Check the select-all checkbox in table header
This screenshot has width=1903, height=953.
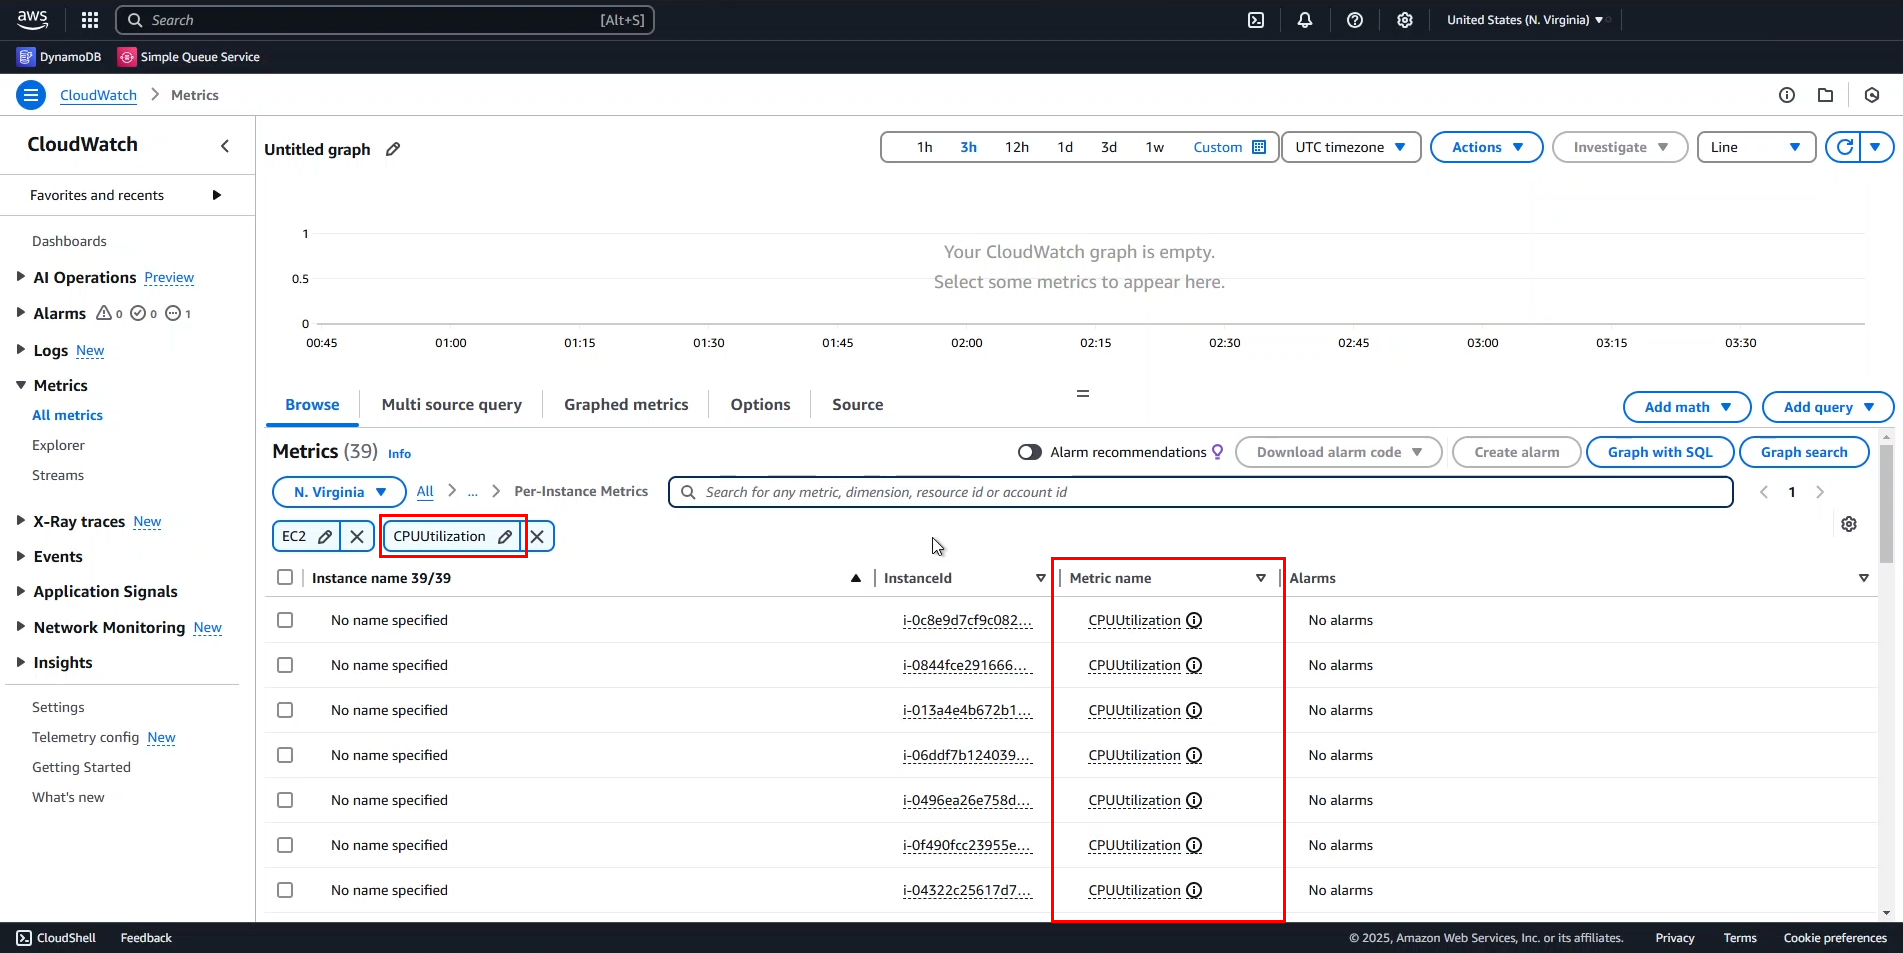pyautogui.click(x=285, y=578)
